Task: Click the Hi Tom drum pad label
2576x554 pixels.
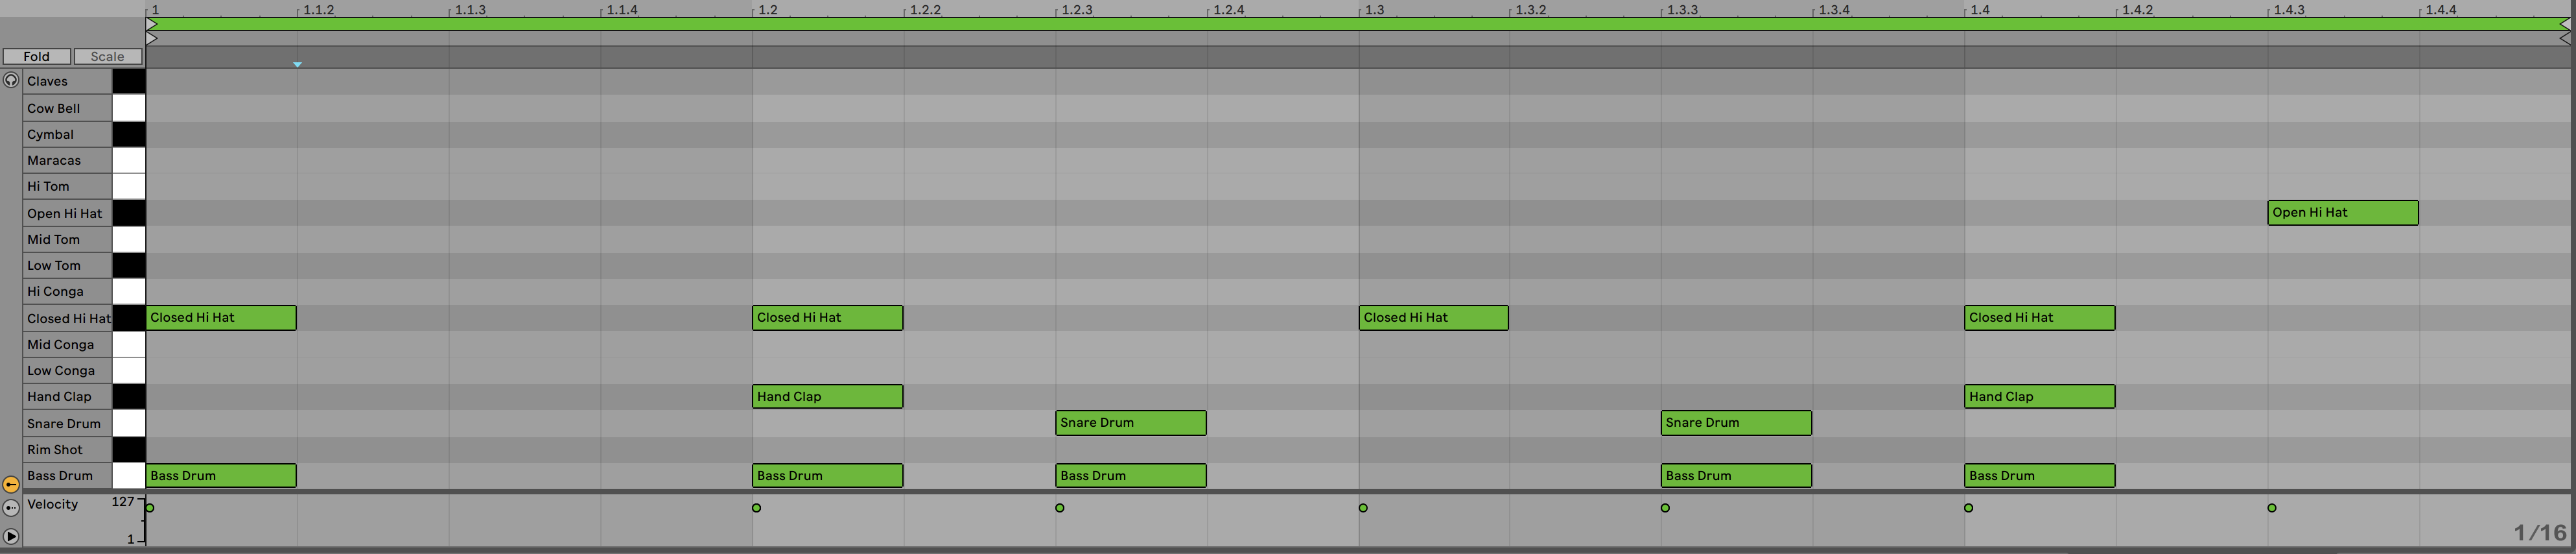Action: point(48,186)
